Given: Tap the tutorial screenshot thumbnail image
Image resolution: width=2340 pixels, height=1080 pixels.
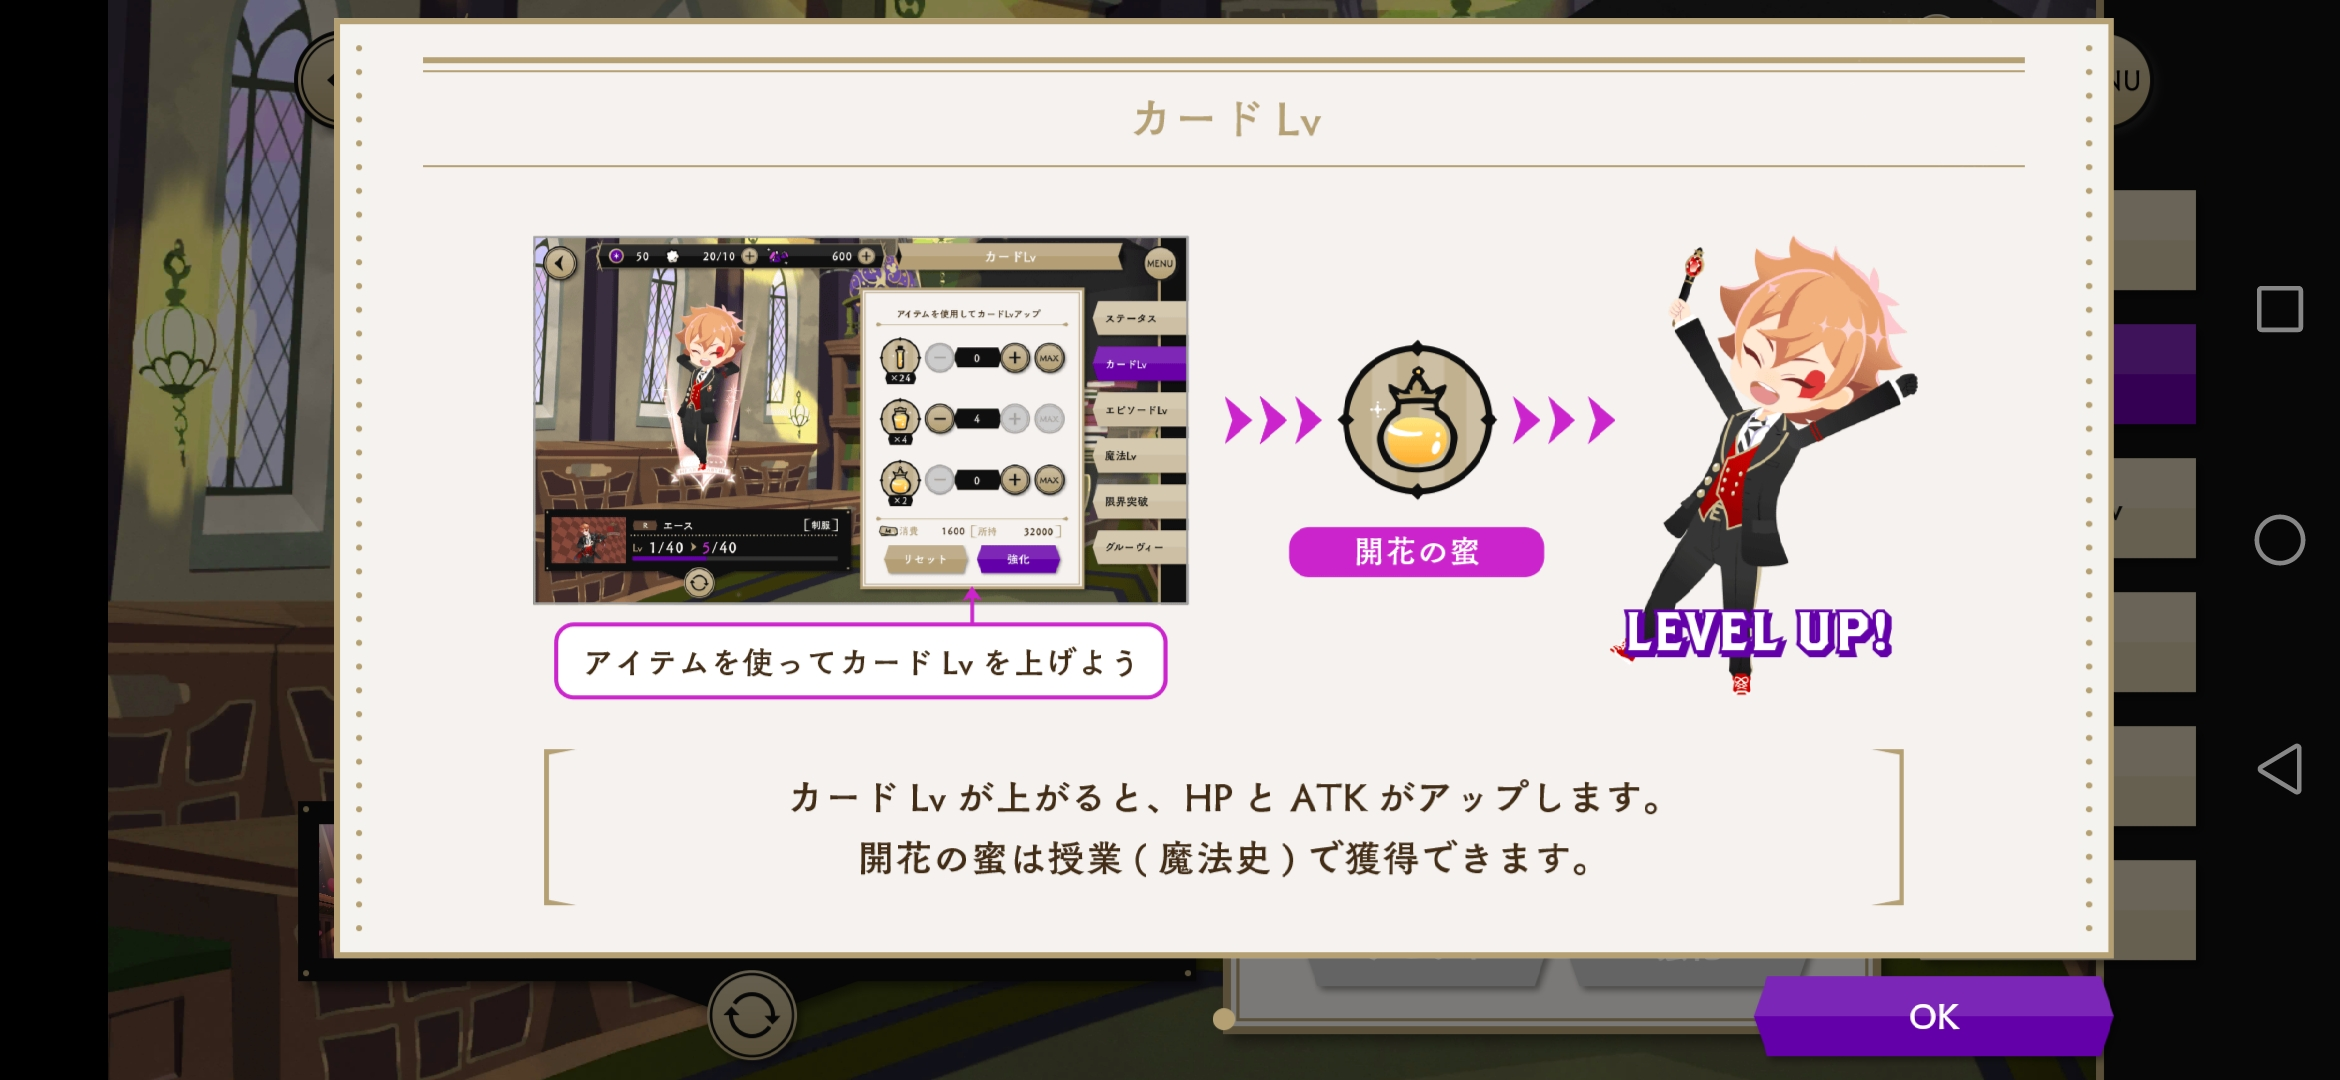Looking at the screenshot, I should click(861, 420).
